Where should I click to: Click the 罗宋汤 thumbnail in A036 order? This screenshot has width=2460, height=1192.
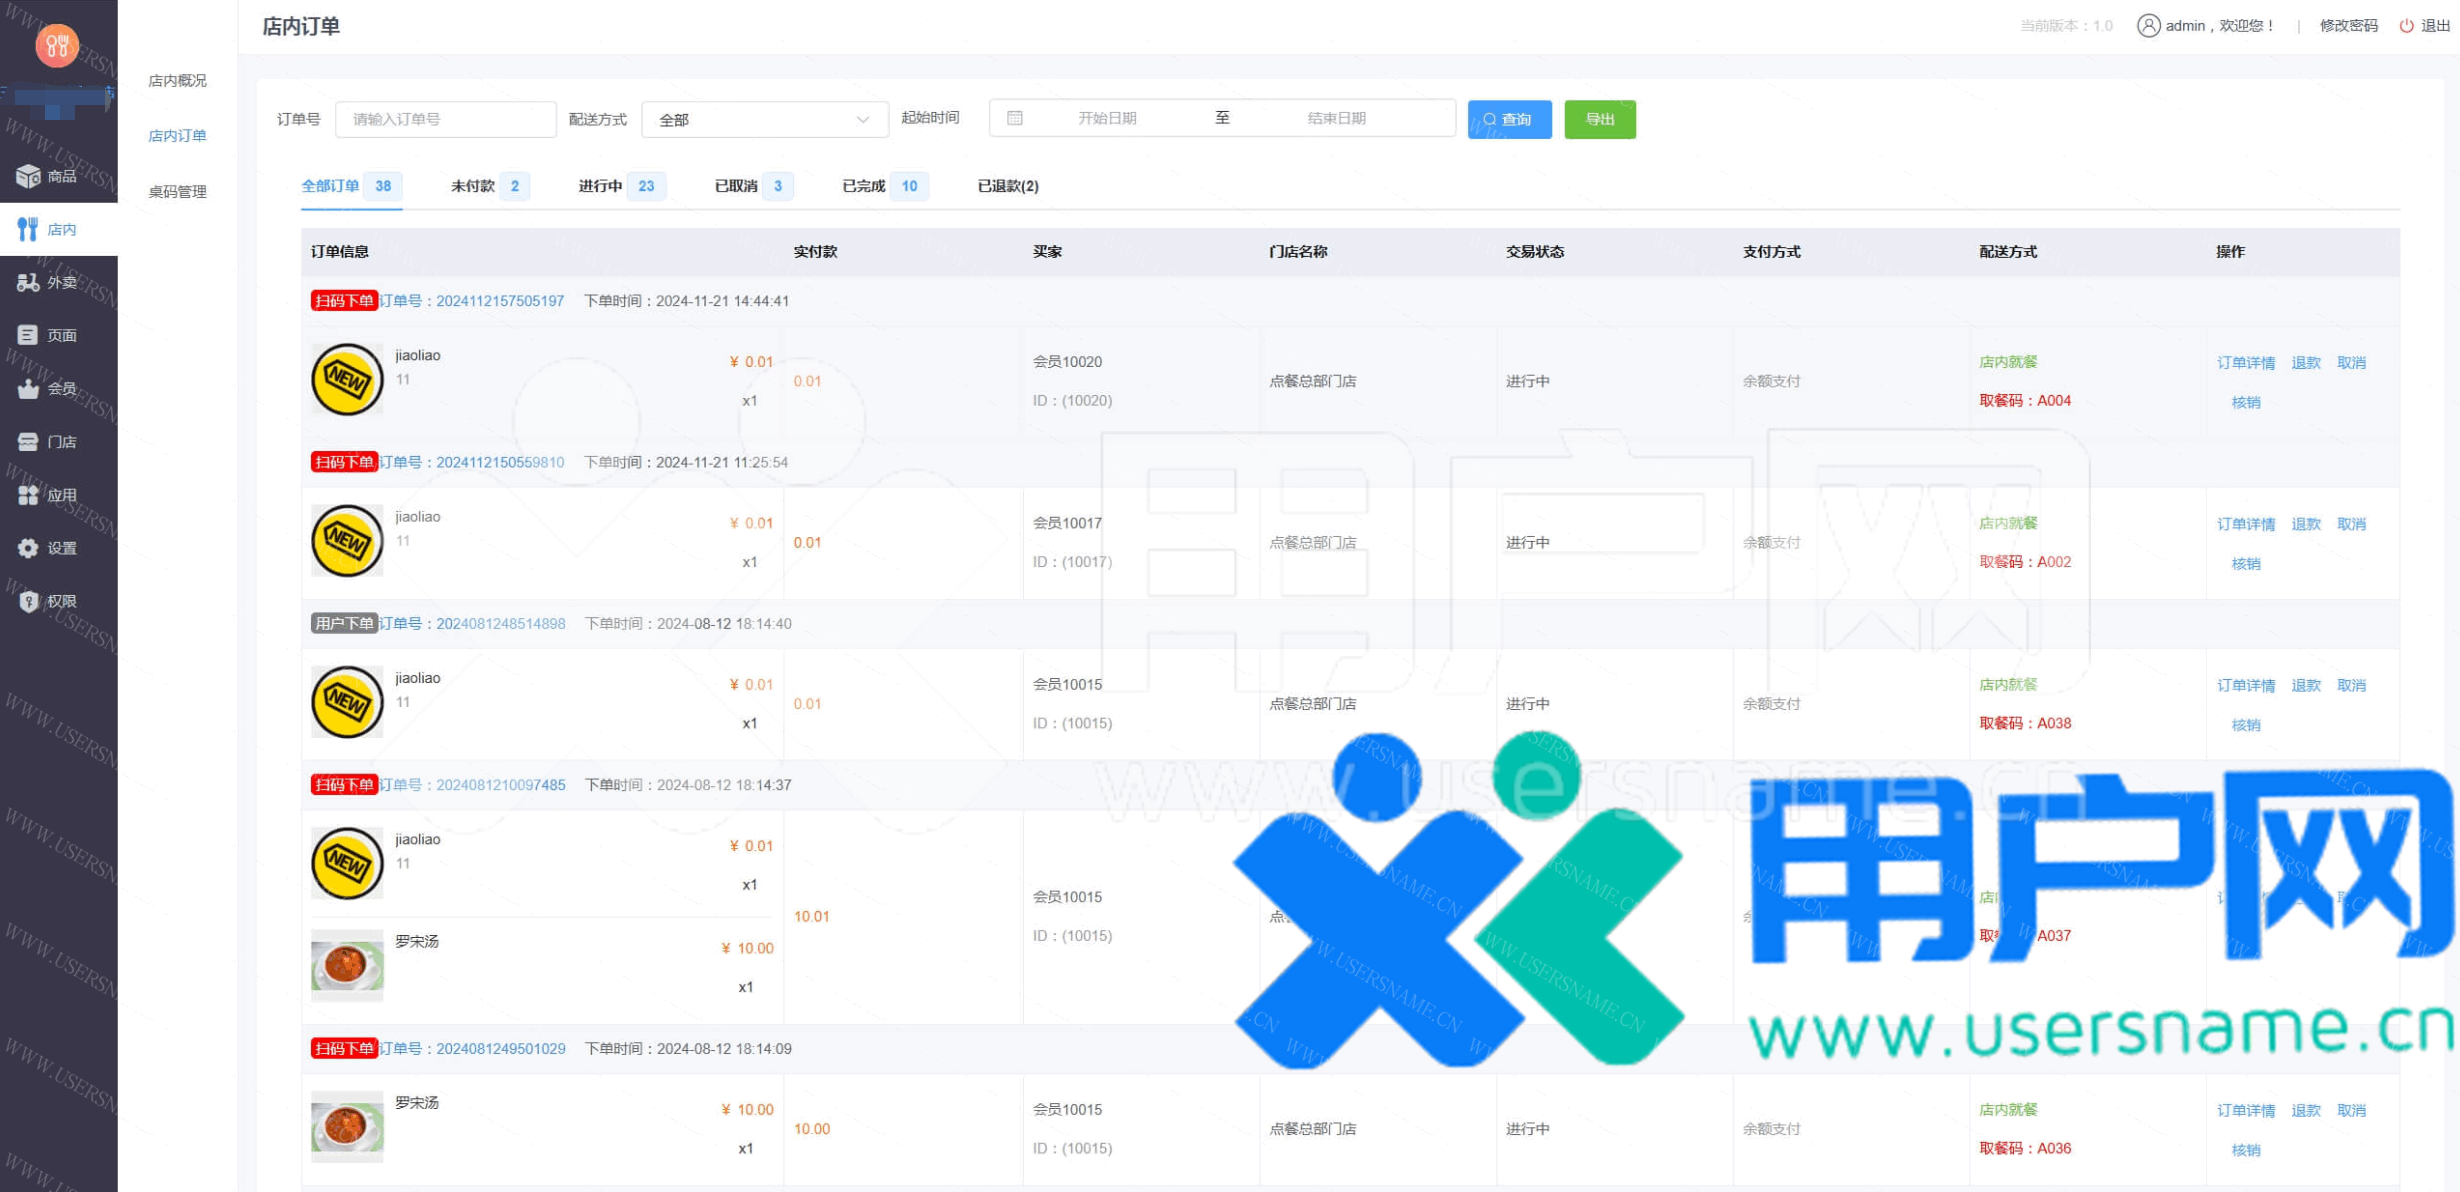pos(347,1126)
